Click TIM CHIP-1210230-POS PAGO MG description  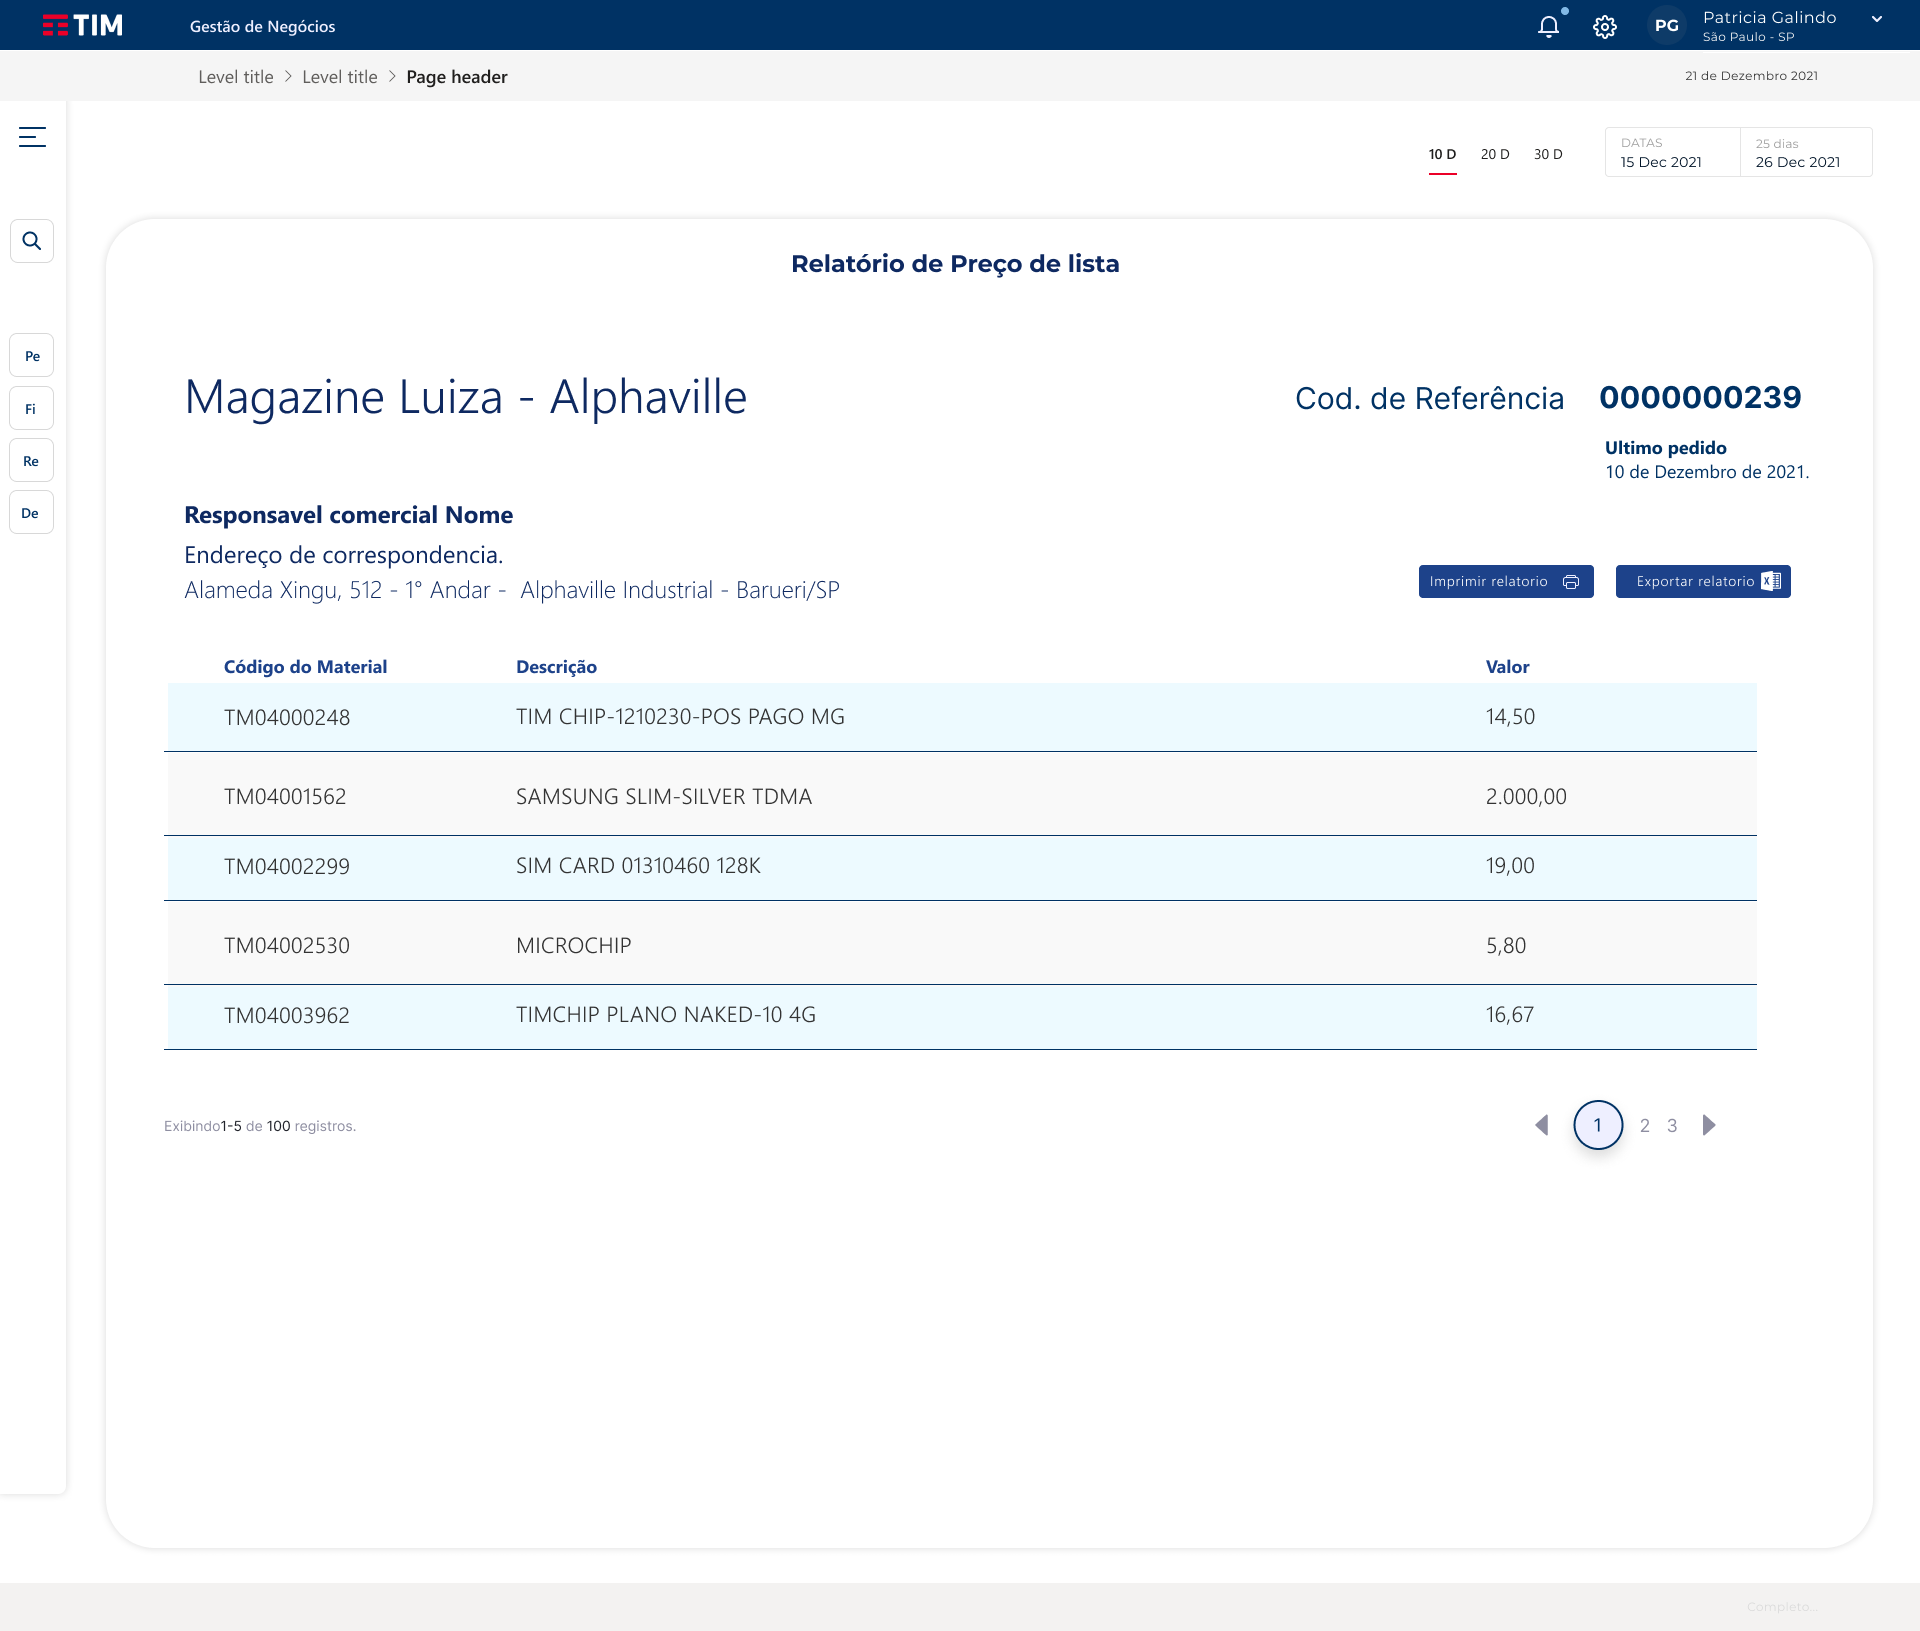point(680,717)
